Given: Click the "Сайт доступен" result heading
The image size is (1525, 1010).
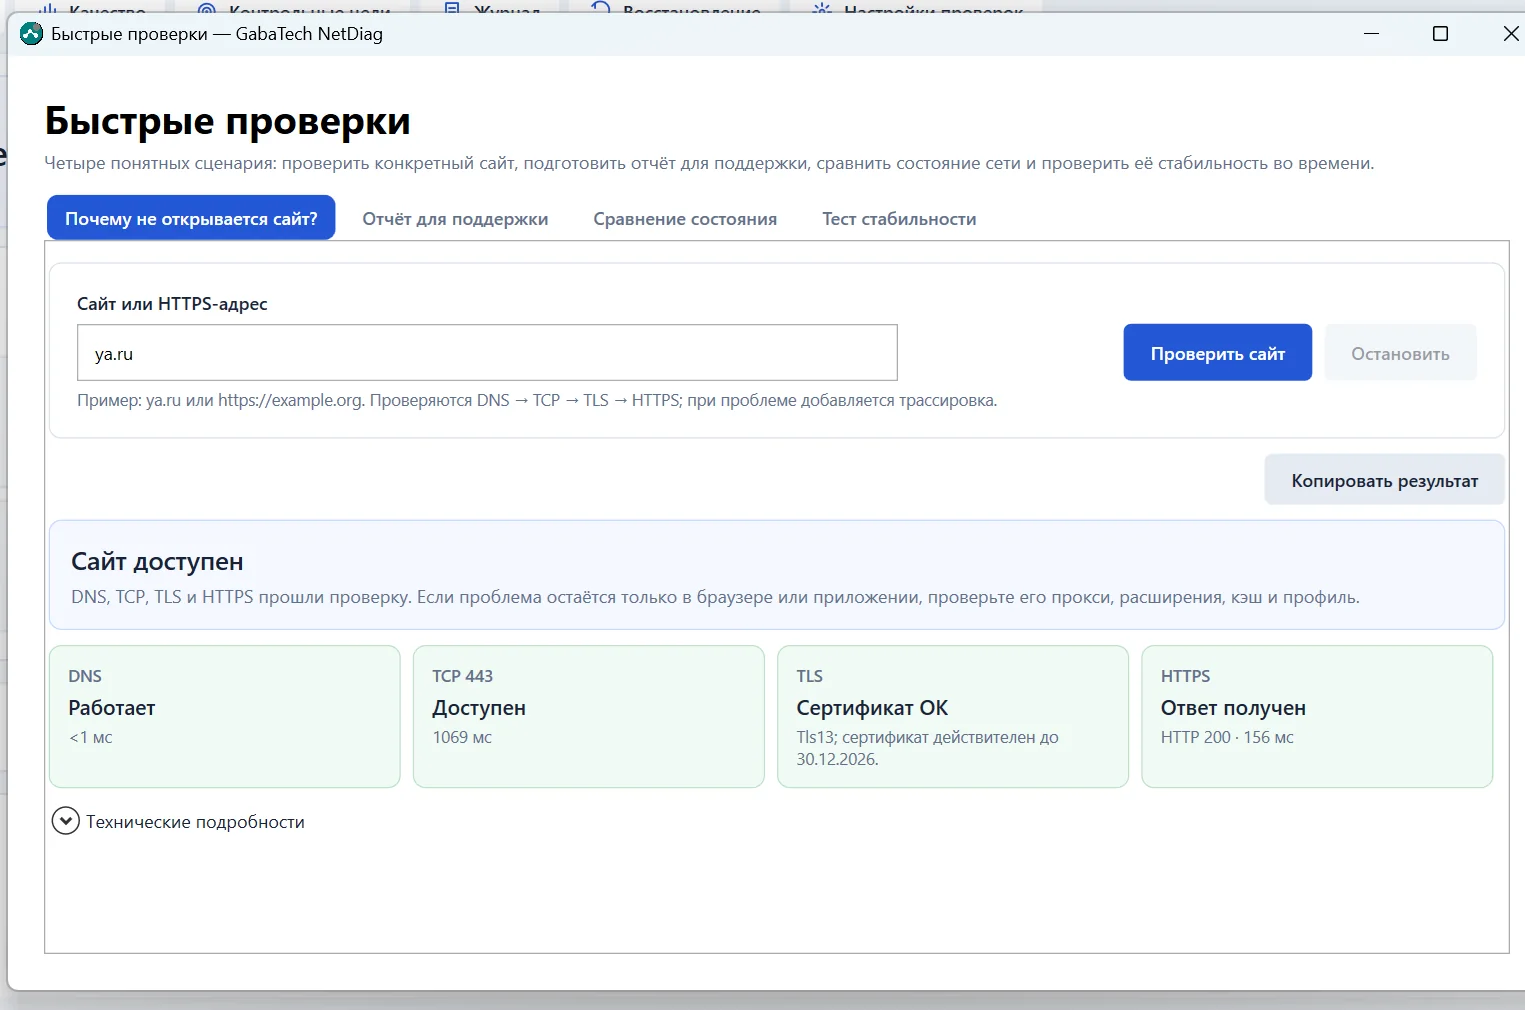Looking at the screenshot, I should [x=157, y=562].
